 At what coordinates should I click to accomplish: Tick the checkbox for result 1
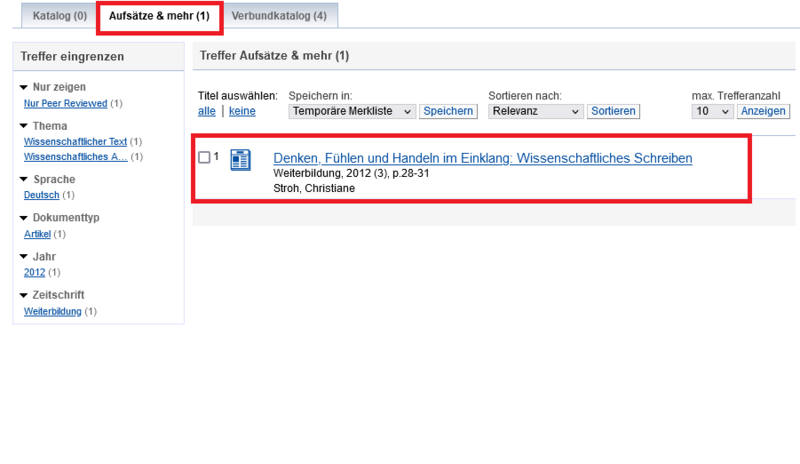click(204, 158)
